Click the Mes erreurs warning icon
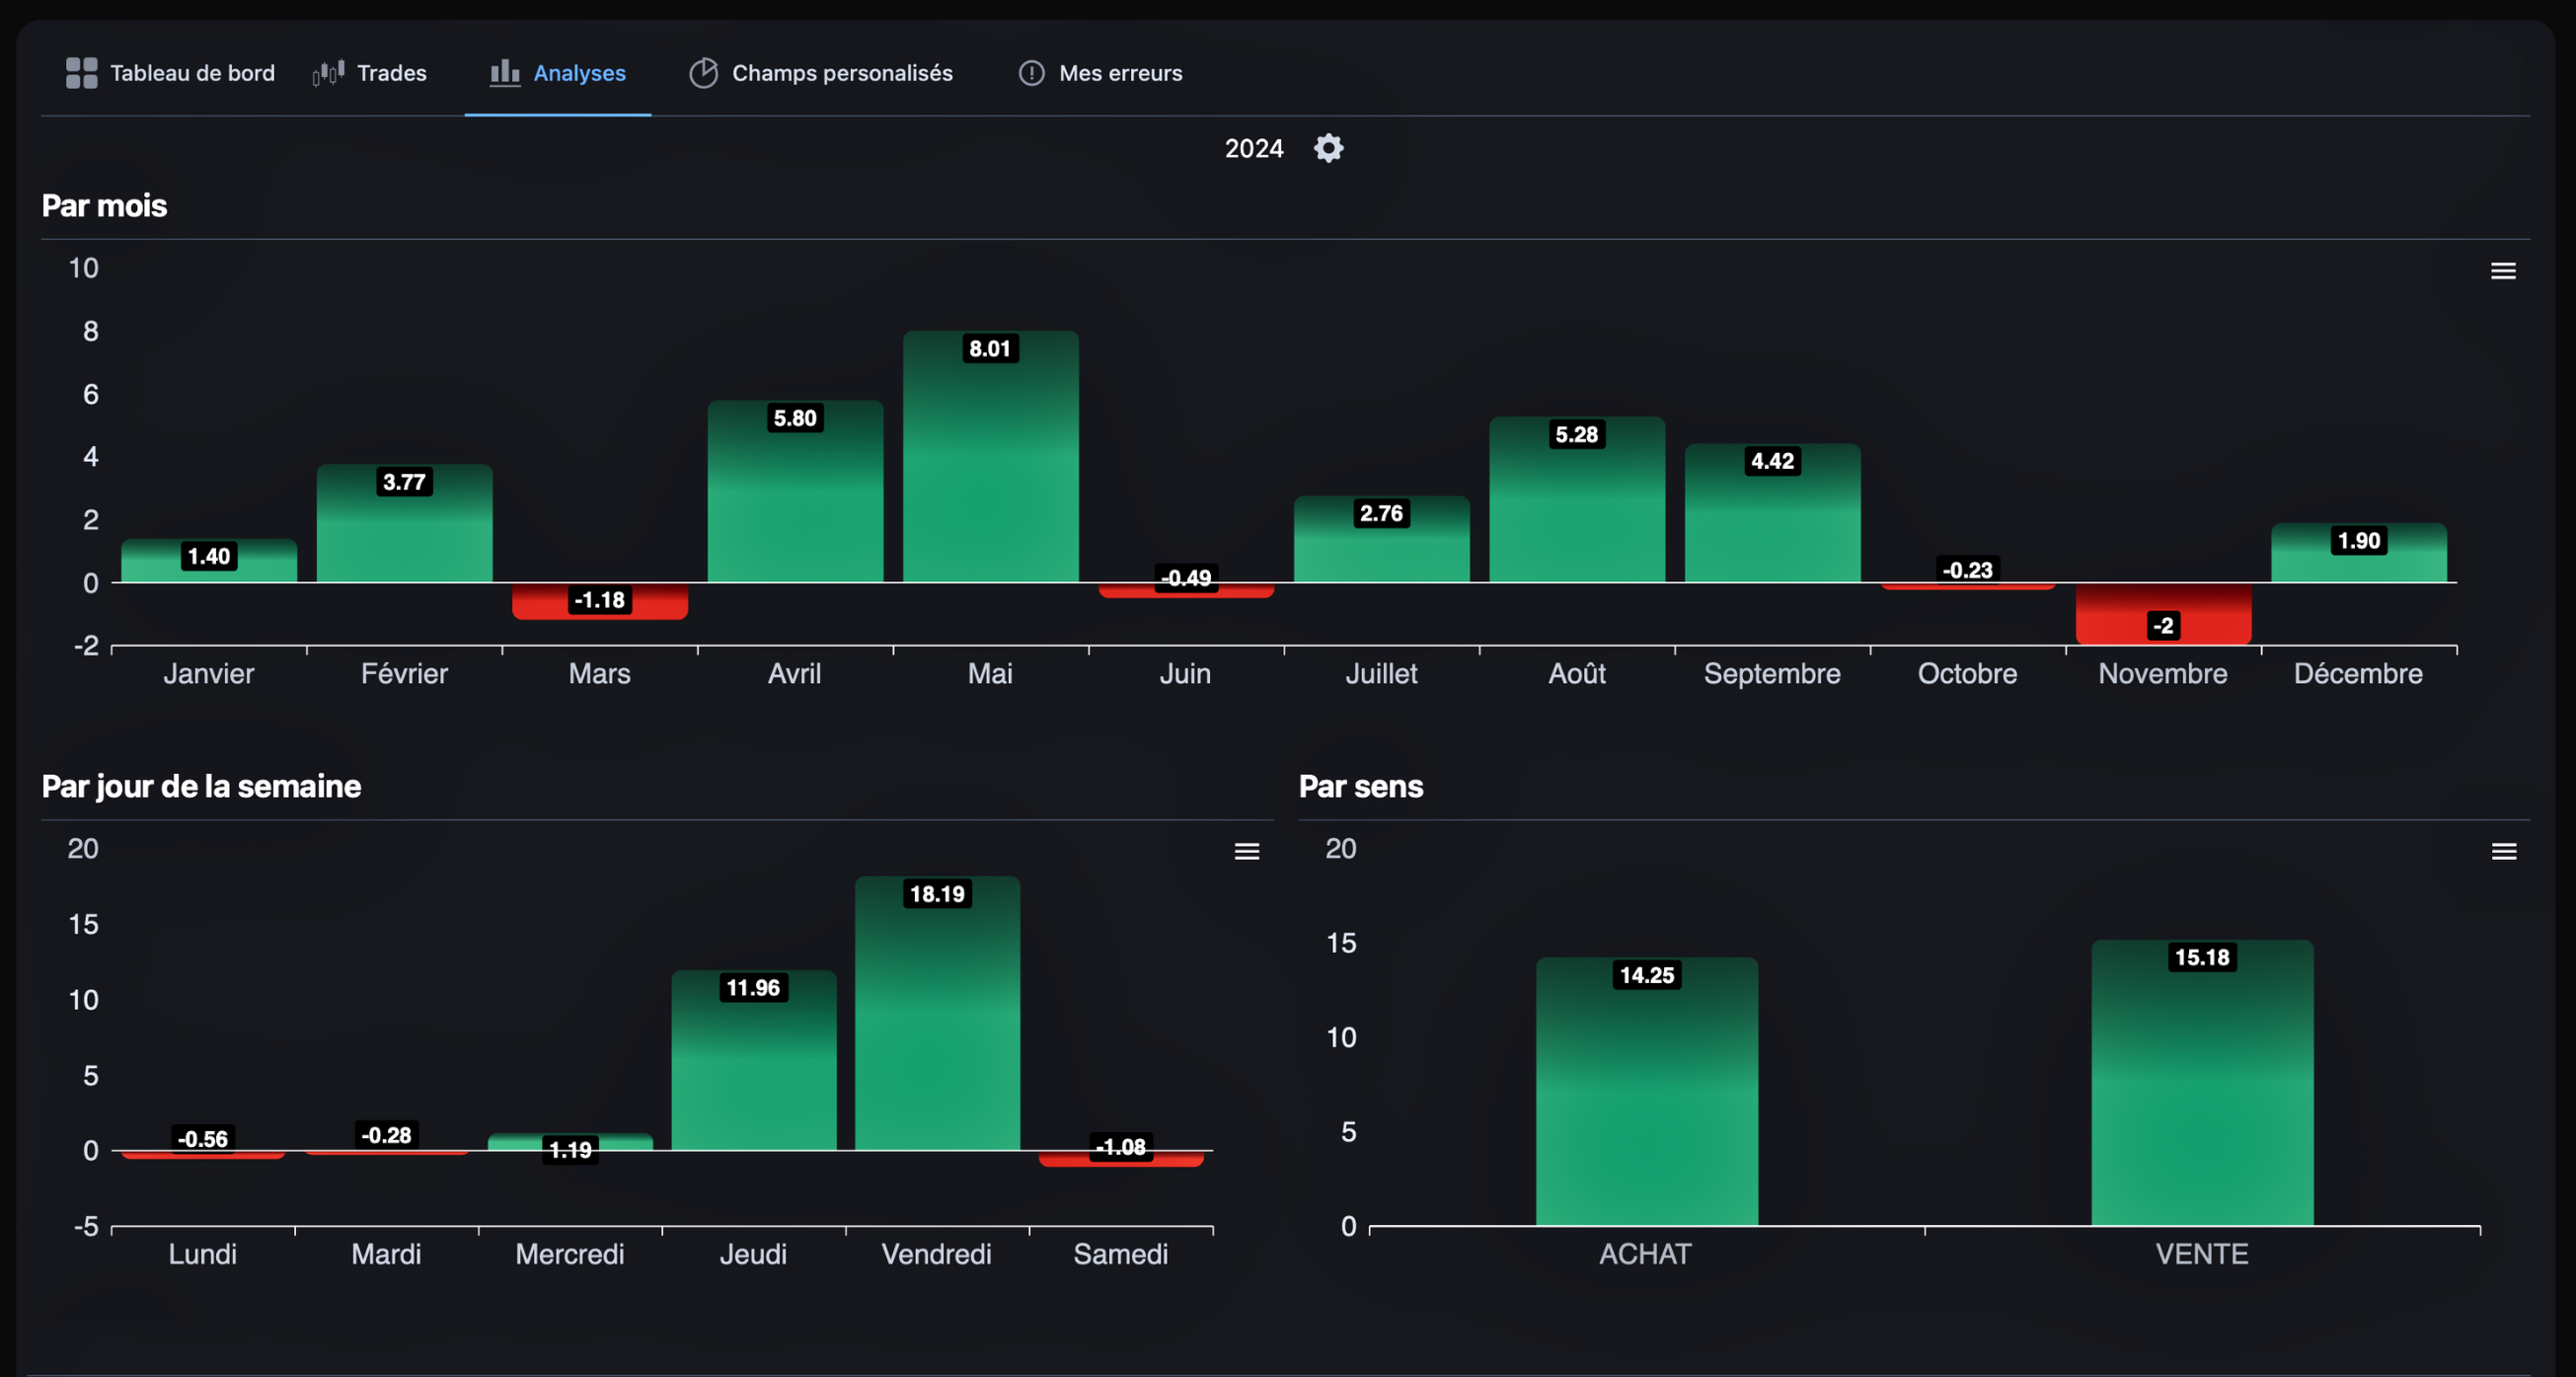Viewport: 2576px width, 1377px height. [x=1031, y=73]
